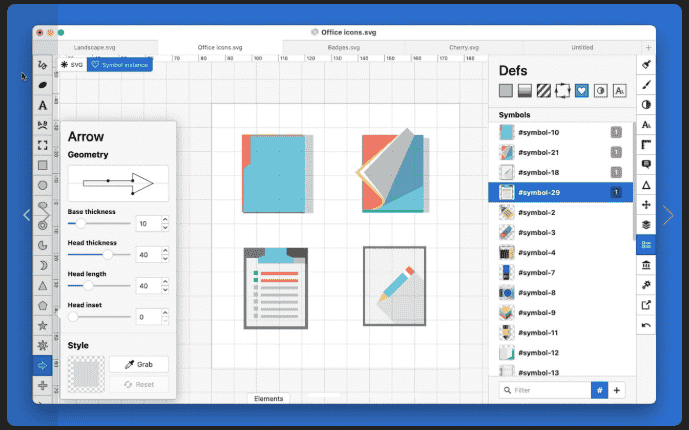This screenshot has width=689, height=430.
Task: Open the Meta speech-bubble panel
Action: coord(646,165)
